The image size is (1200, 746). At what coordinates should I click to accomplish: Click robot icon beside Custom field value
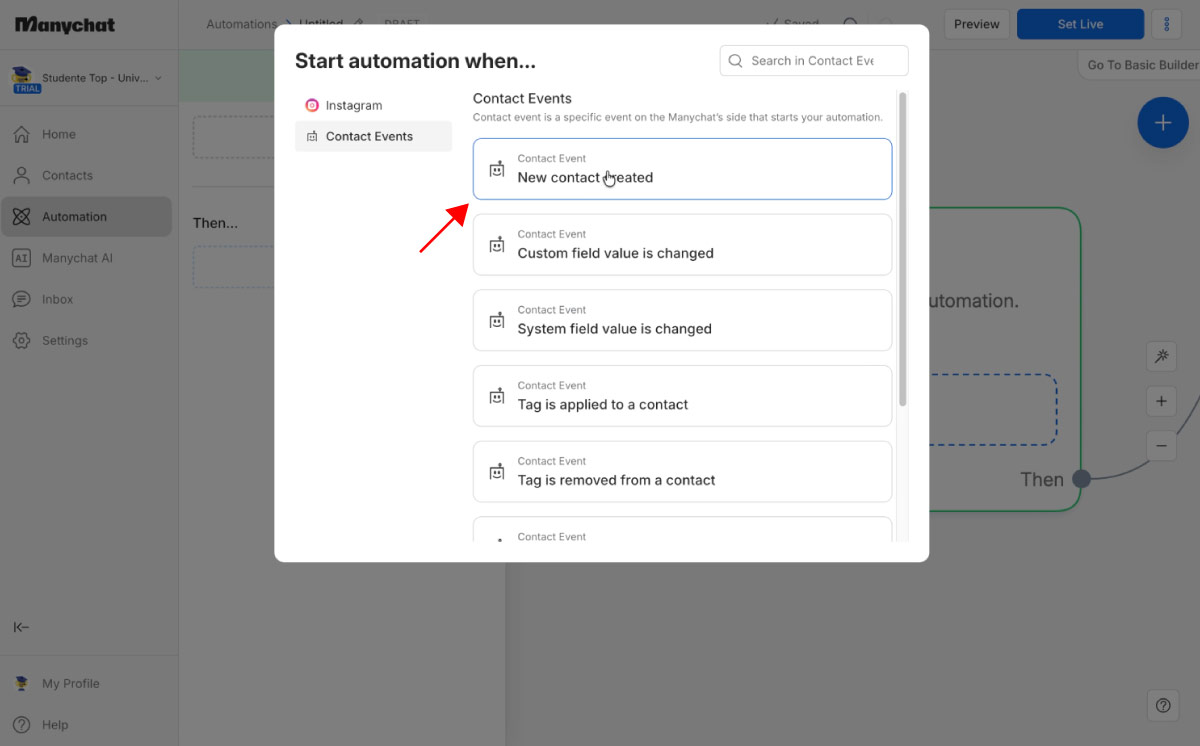[497, 245]
